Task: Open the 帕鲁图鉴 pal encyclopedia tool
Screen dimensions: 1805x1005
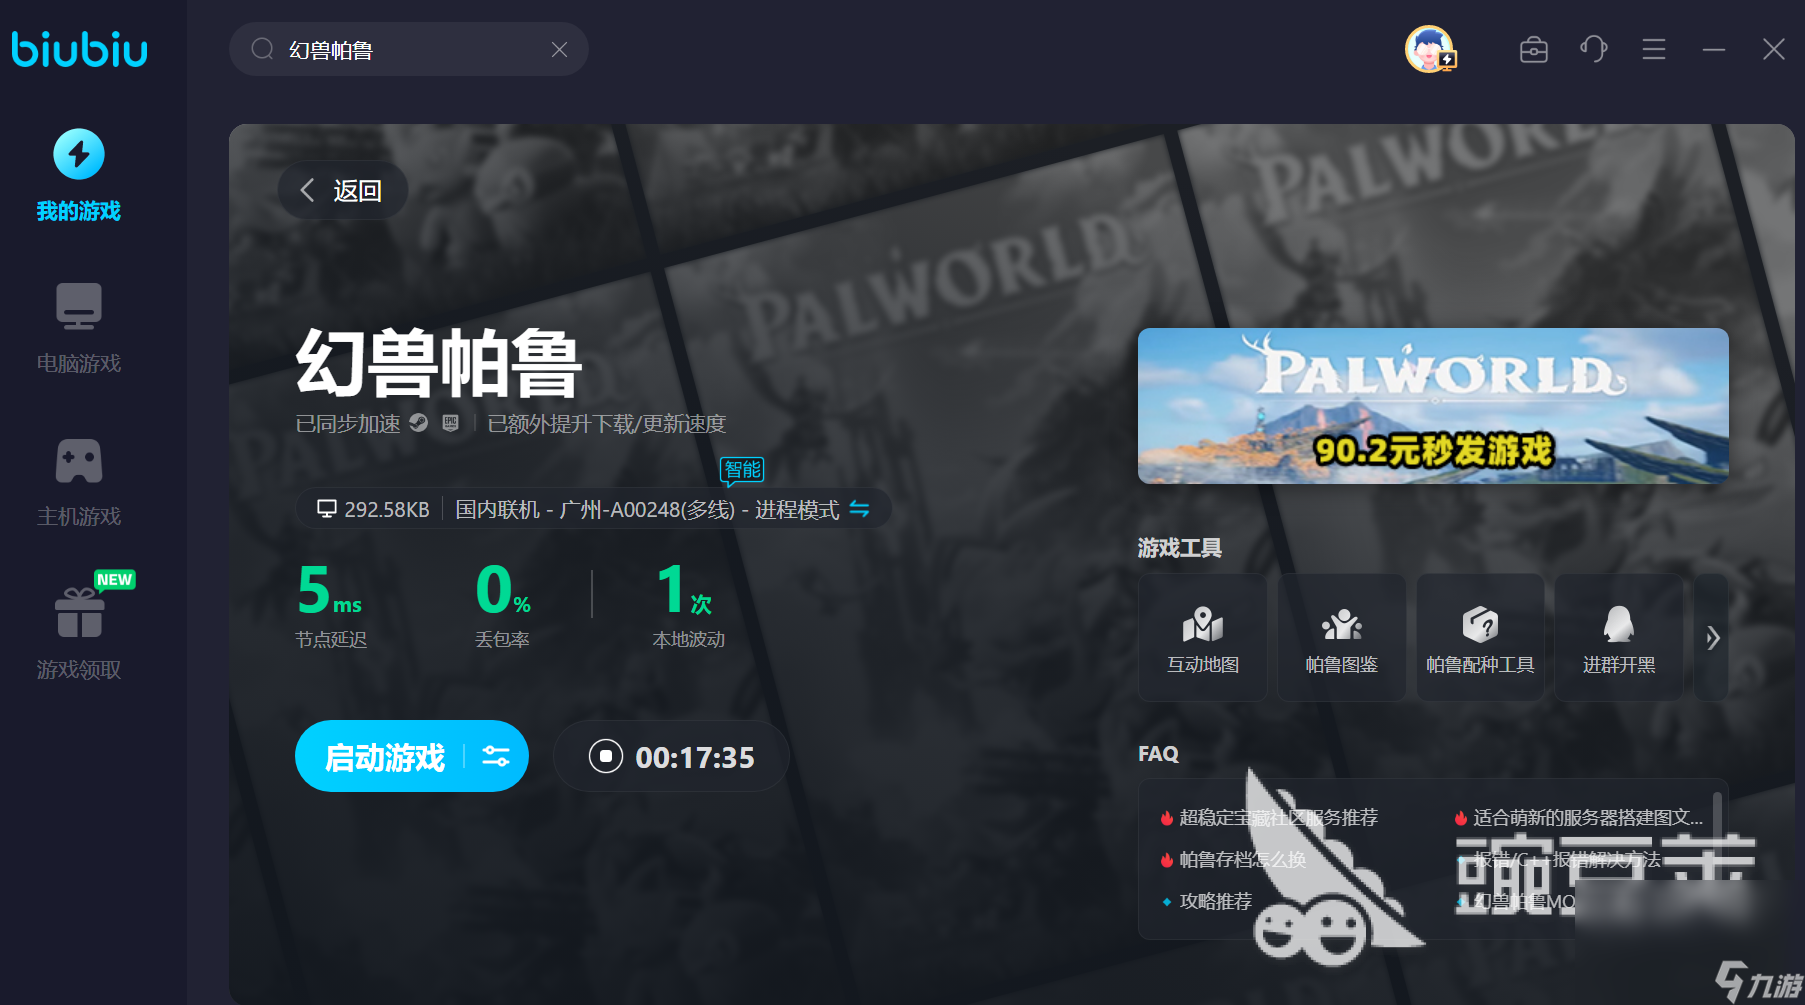Action: pos(1341,637)
